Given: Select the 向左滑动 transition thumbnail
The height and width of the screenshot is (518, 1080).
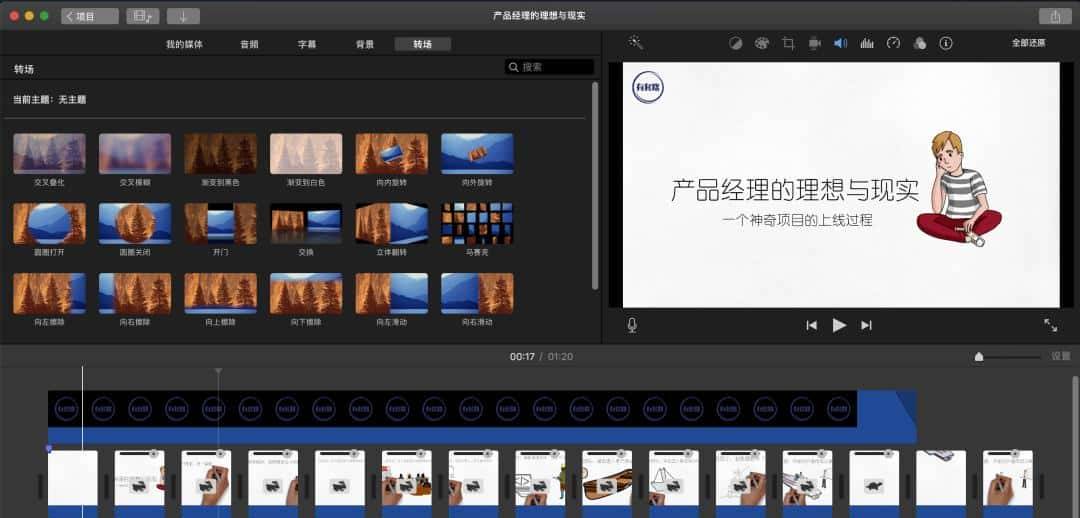Looking at the screenshot, I should (x=391, y=293).
